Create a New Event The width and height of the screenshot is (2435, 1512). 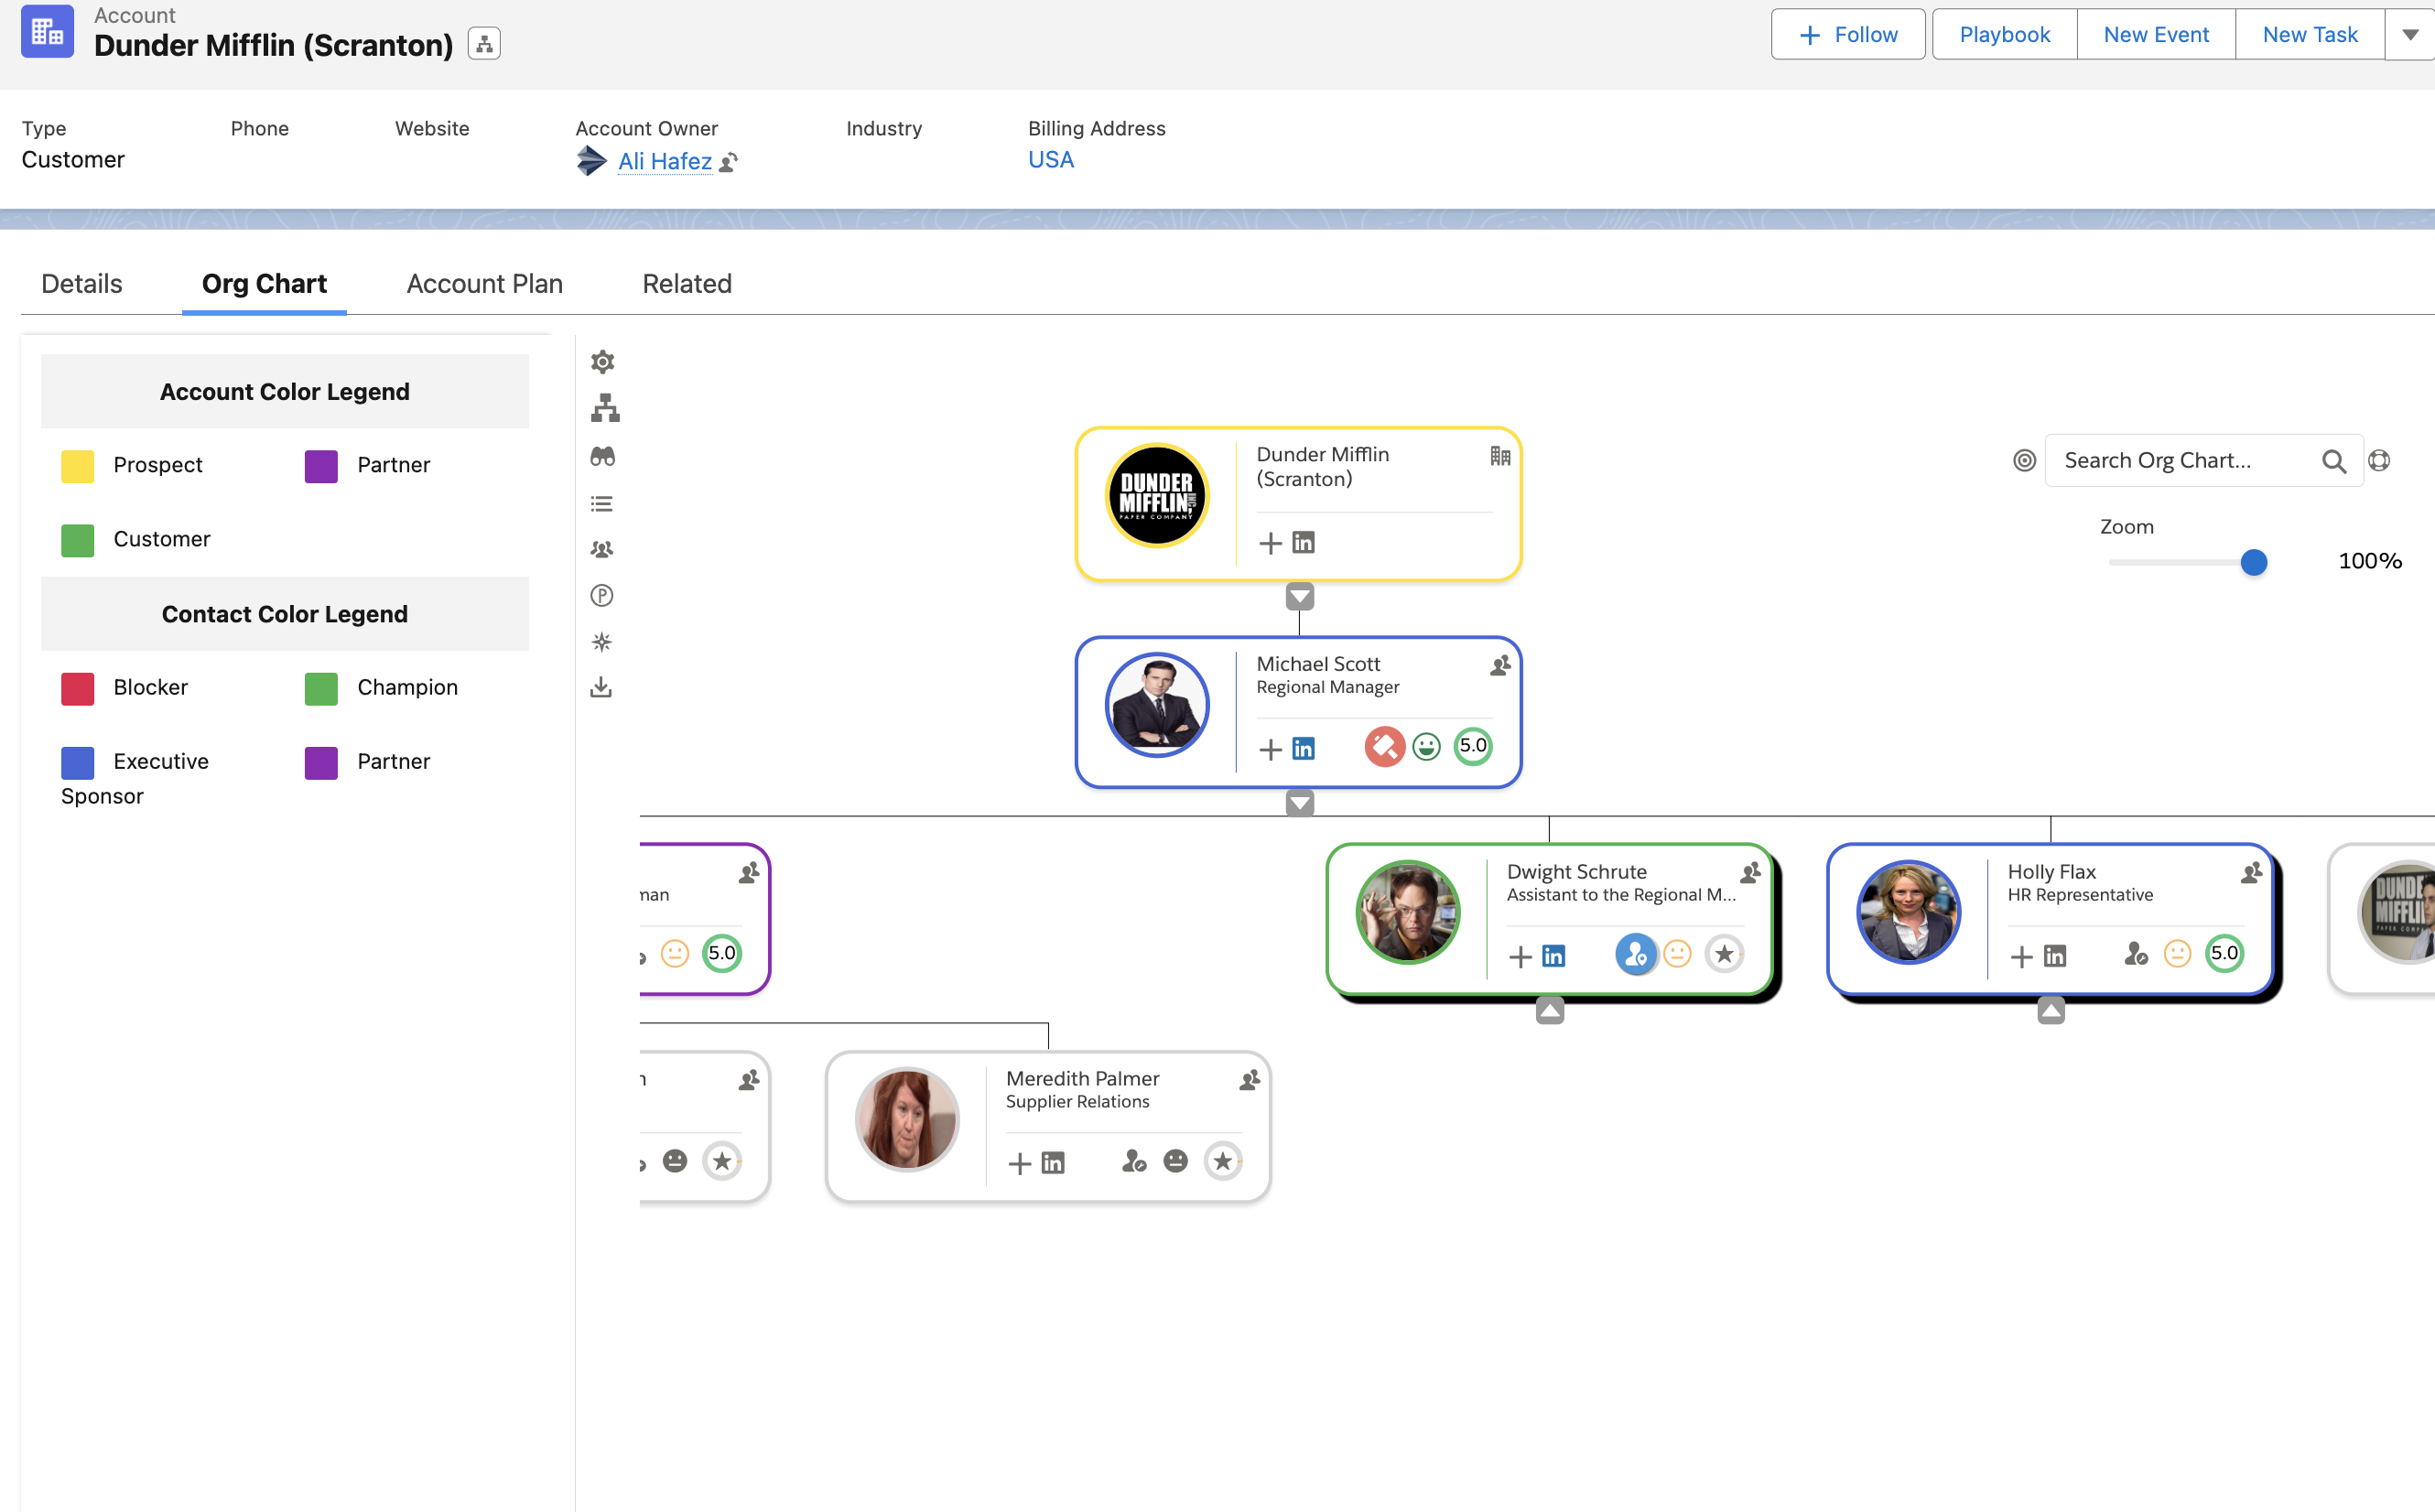(x=2156, y=35)
